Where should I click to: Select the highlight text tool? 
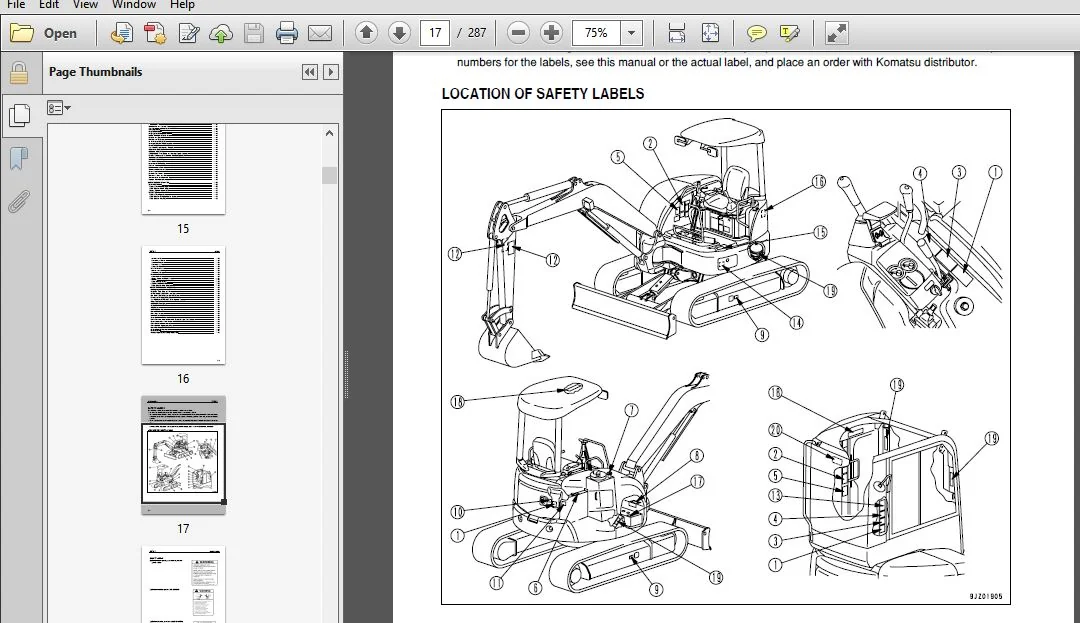[789, 33]
